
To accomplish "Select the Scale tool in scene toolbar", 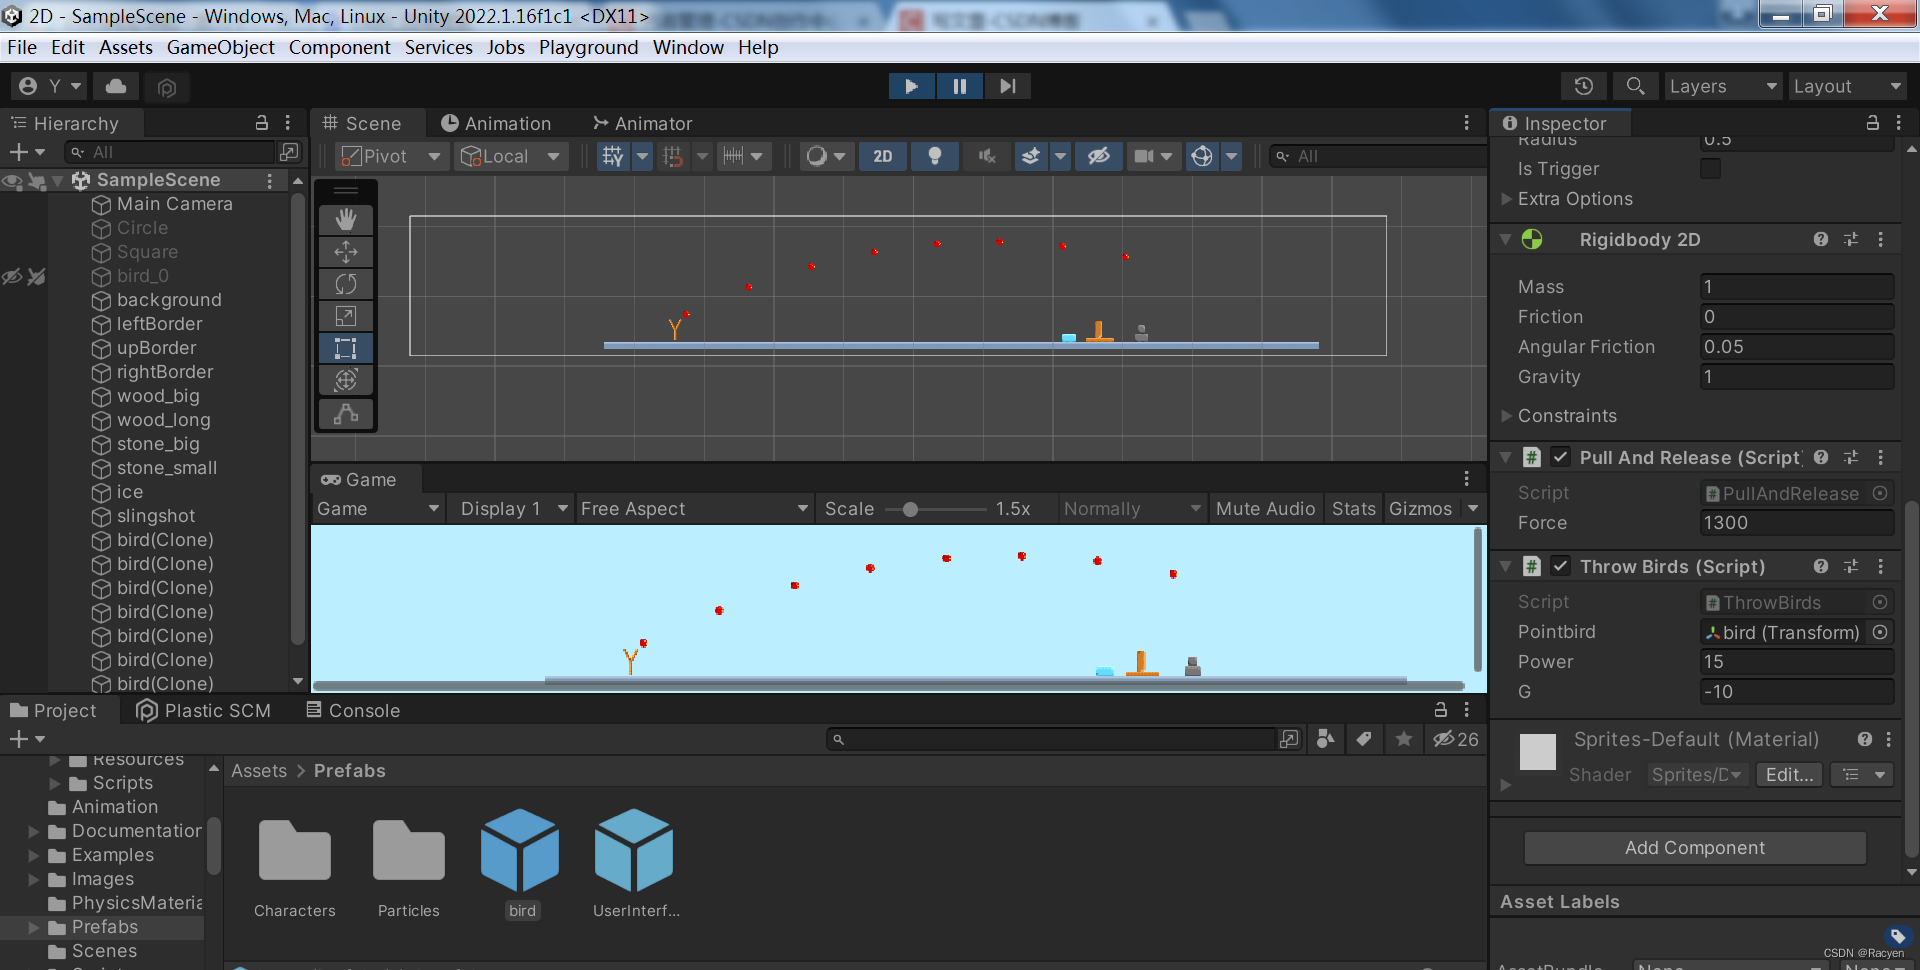I will (346, 316).
